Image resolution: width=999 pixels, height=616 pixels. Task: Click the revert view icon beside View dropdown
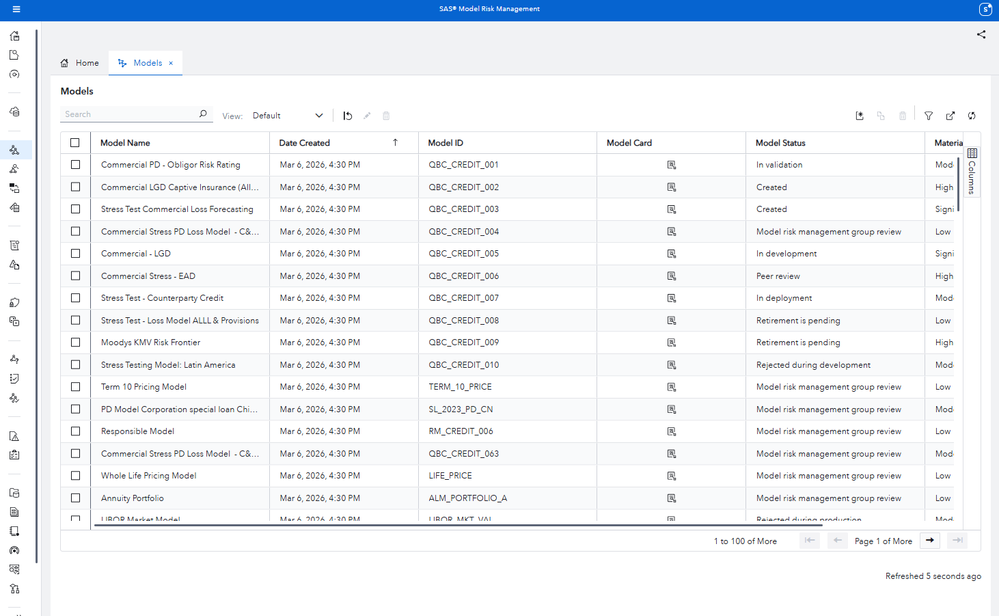coord(347,116)
